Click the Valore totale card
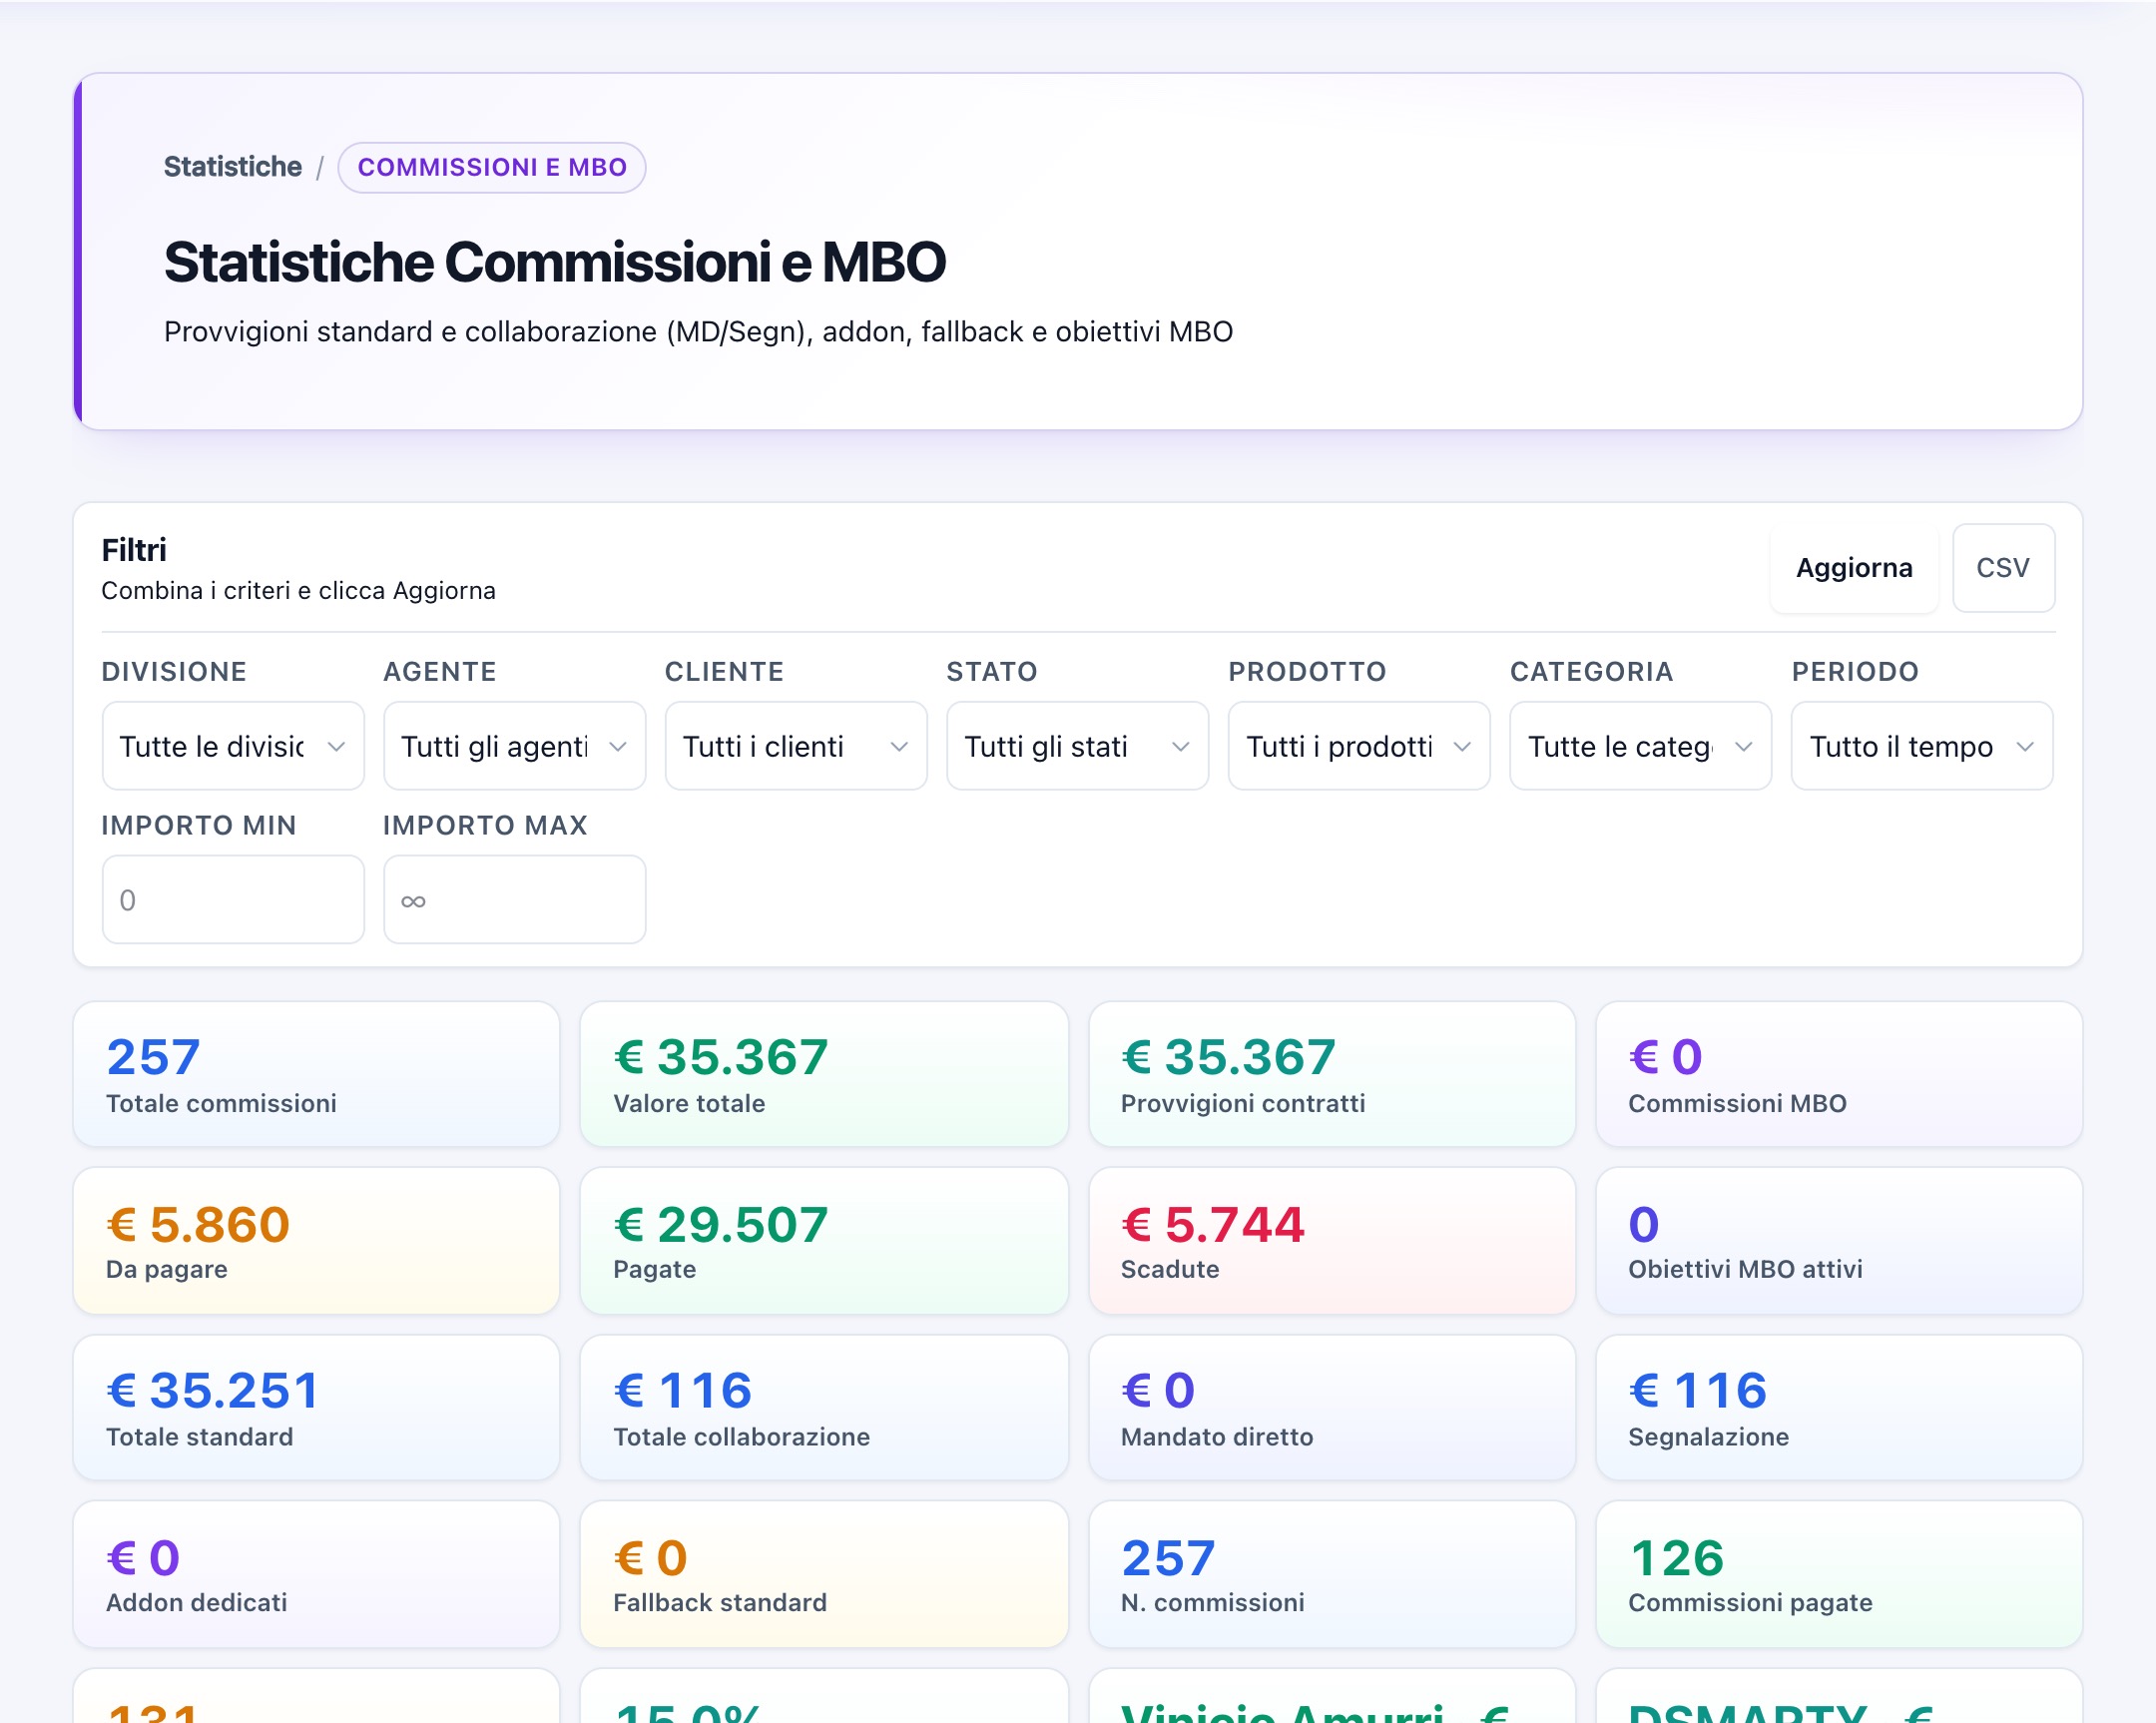 [824, 1074]
